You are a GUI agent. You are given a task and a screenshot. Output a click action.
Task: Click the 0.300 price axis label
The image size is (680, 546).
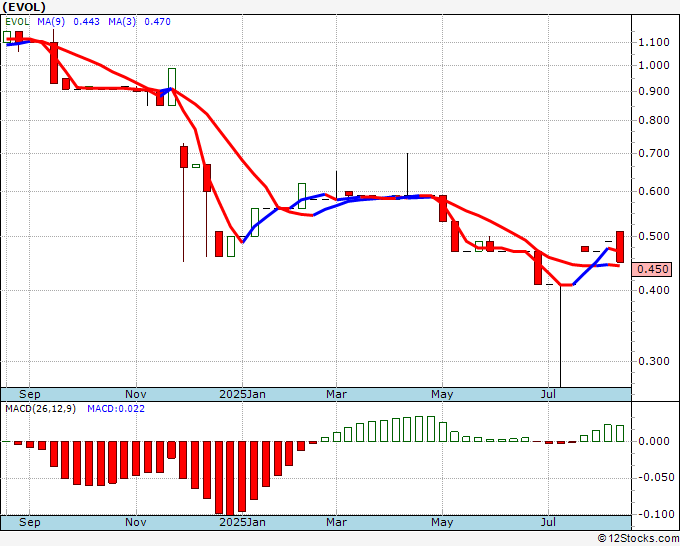pyautogui.click(x=654, y=361)
